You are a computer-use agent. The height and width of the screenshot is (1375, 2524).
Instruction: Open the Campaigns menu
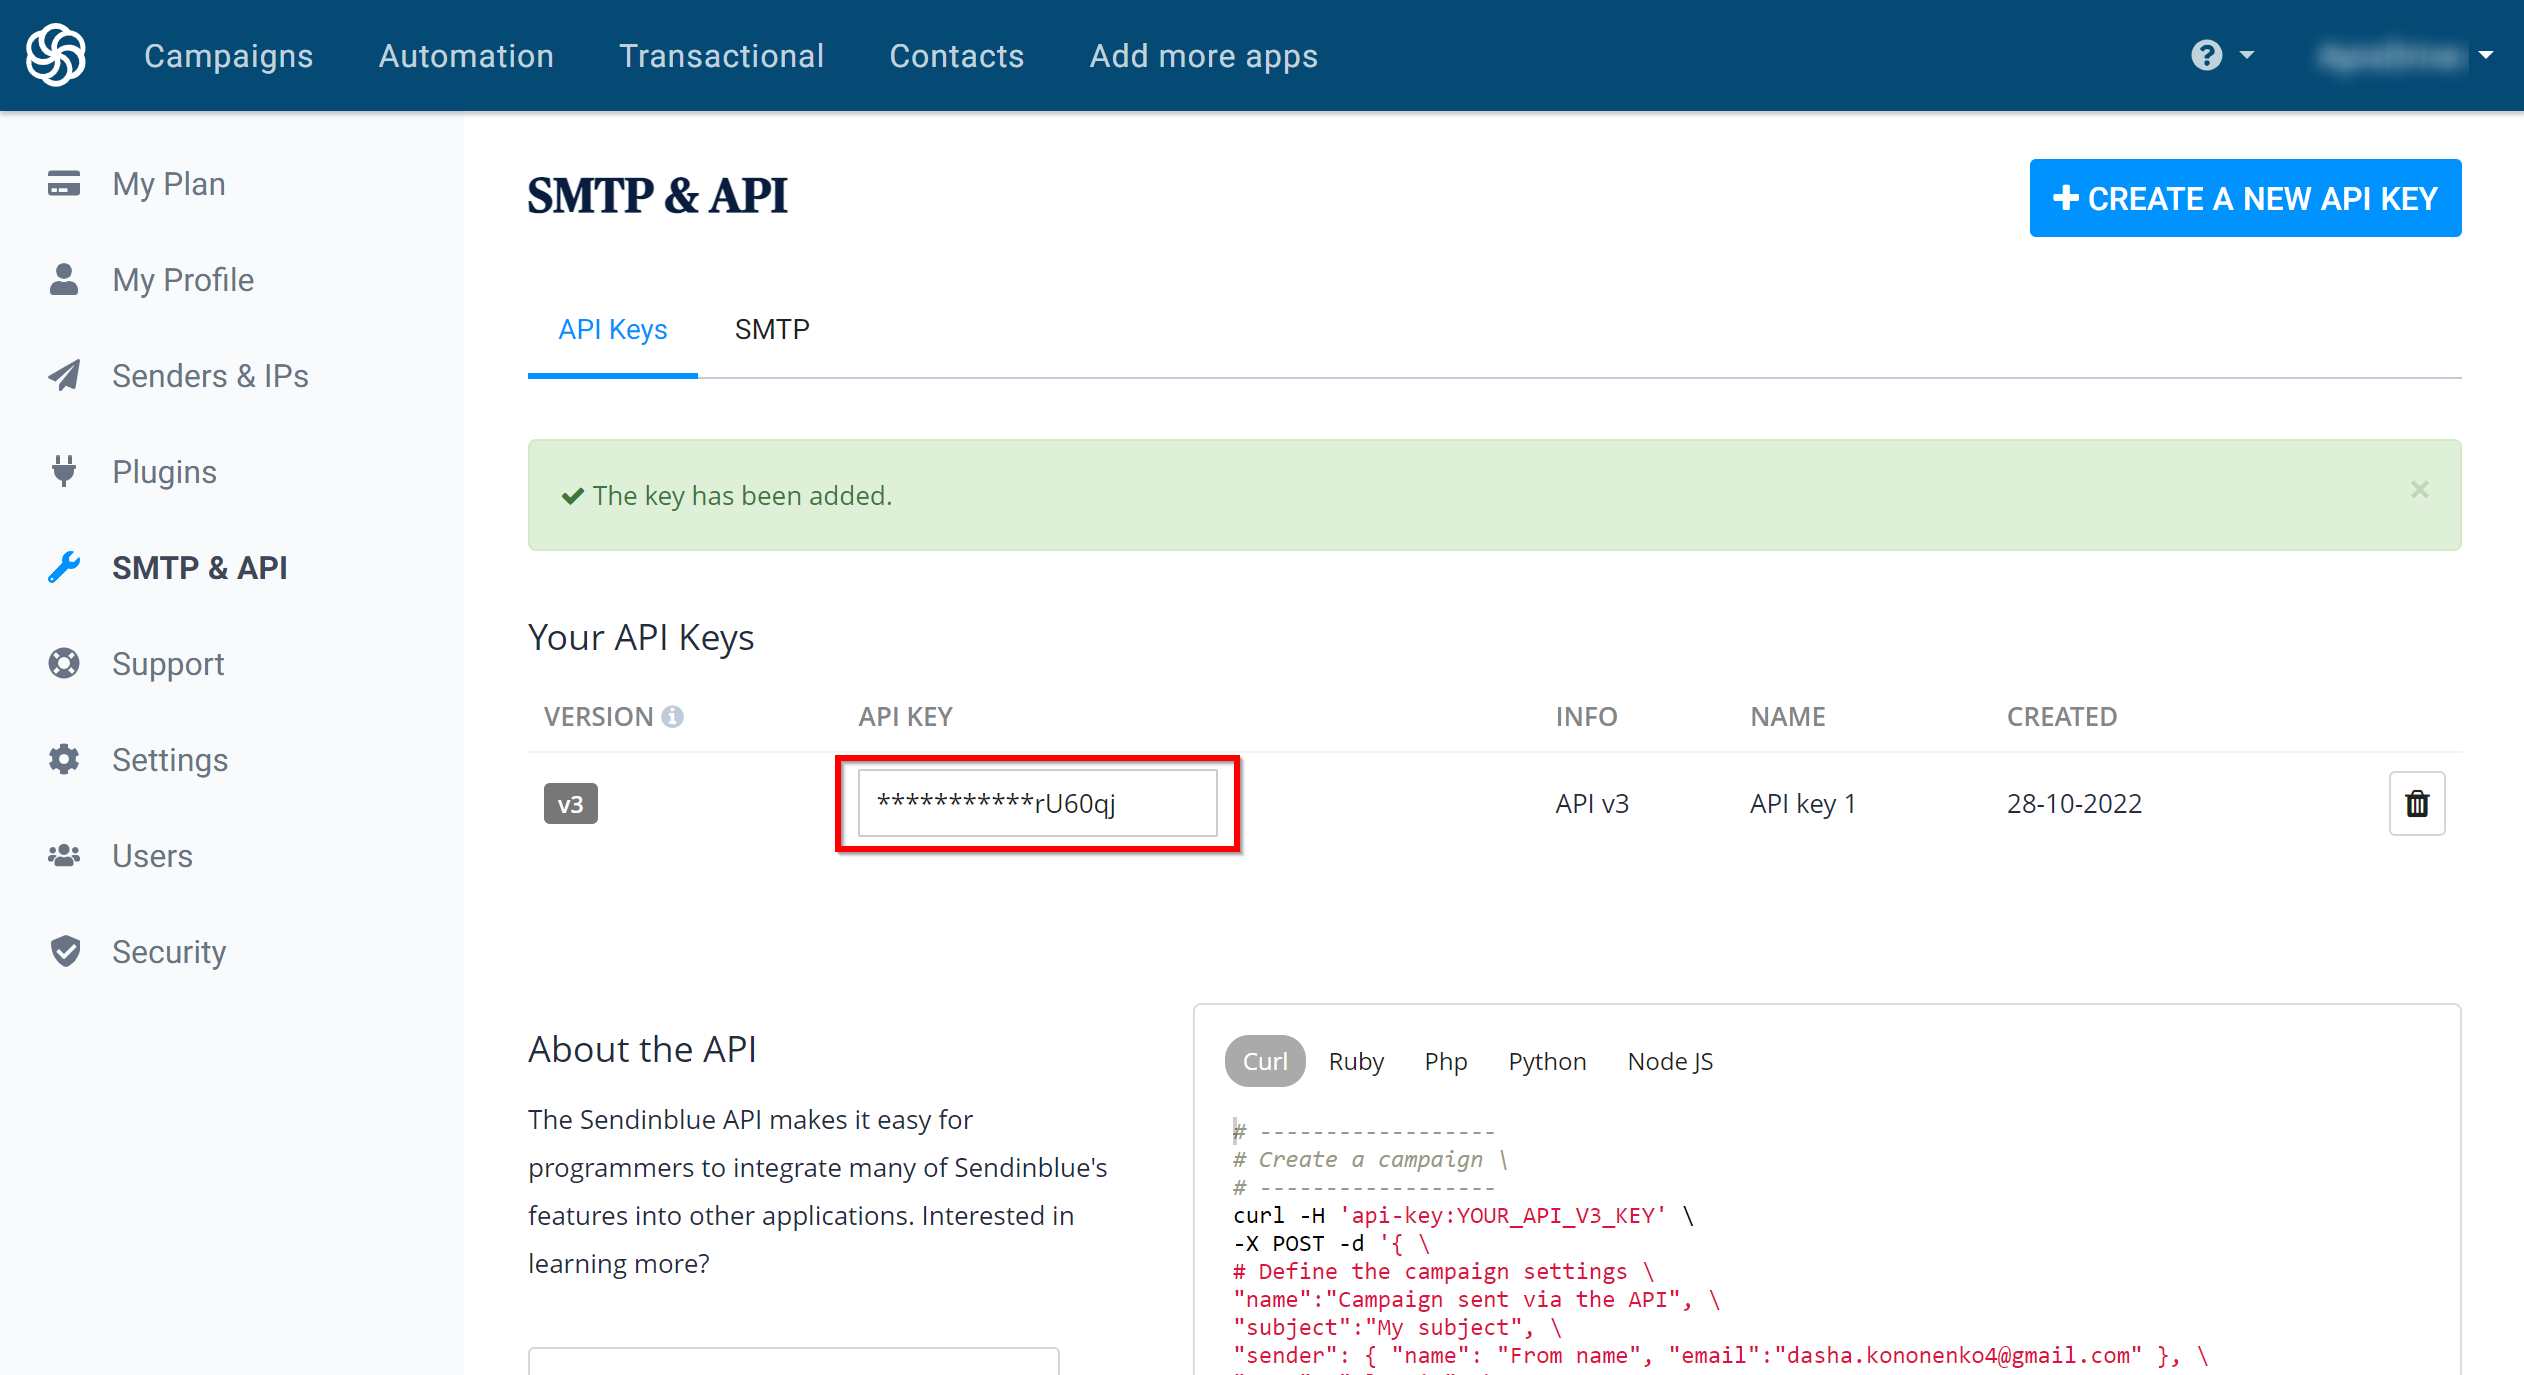228,56
